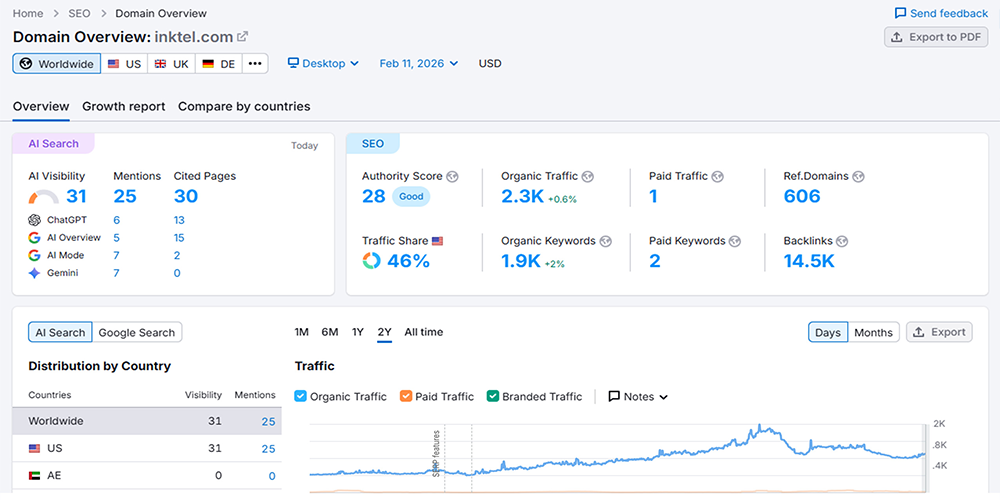1000x500 pixels.
Task: Select the 1Y time range
Action: pyautogui.click(x=357, y=332)
